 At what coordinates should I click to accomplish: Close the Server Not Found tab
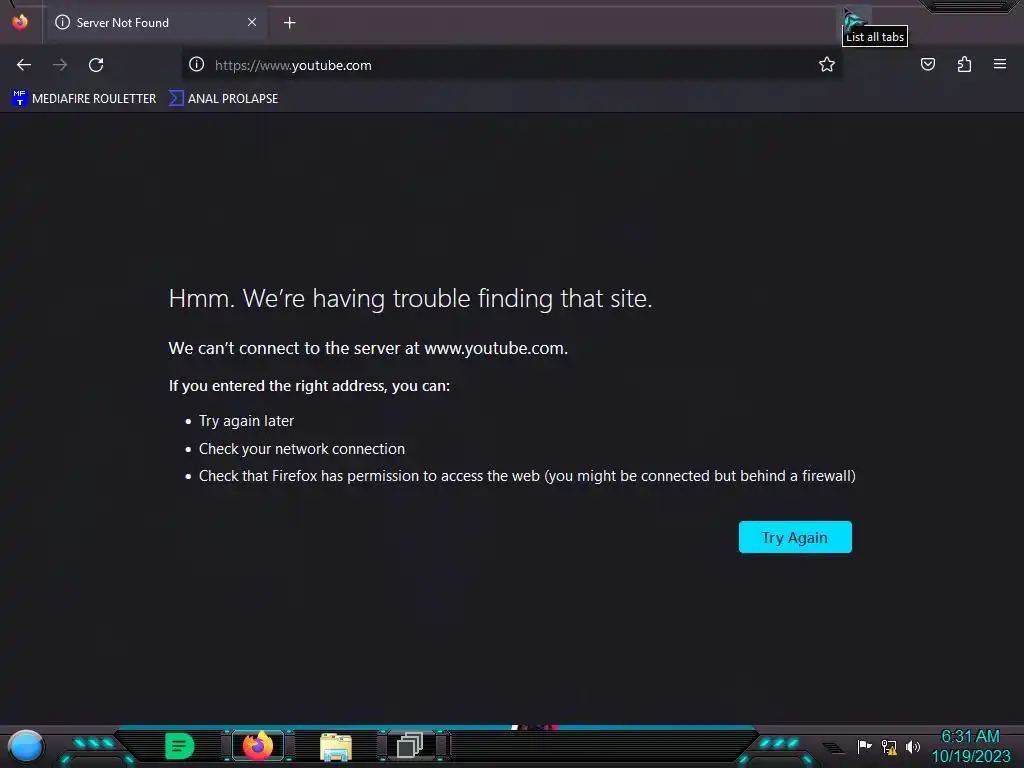[251, 22]
